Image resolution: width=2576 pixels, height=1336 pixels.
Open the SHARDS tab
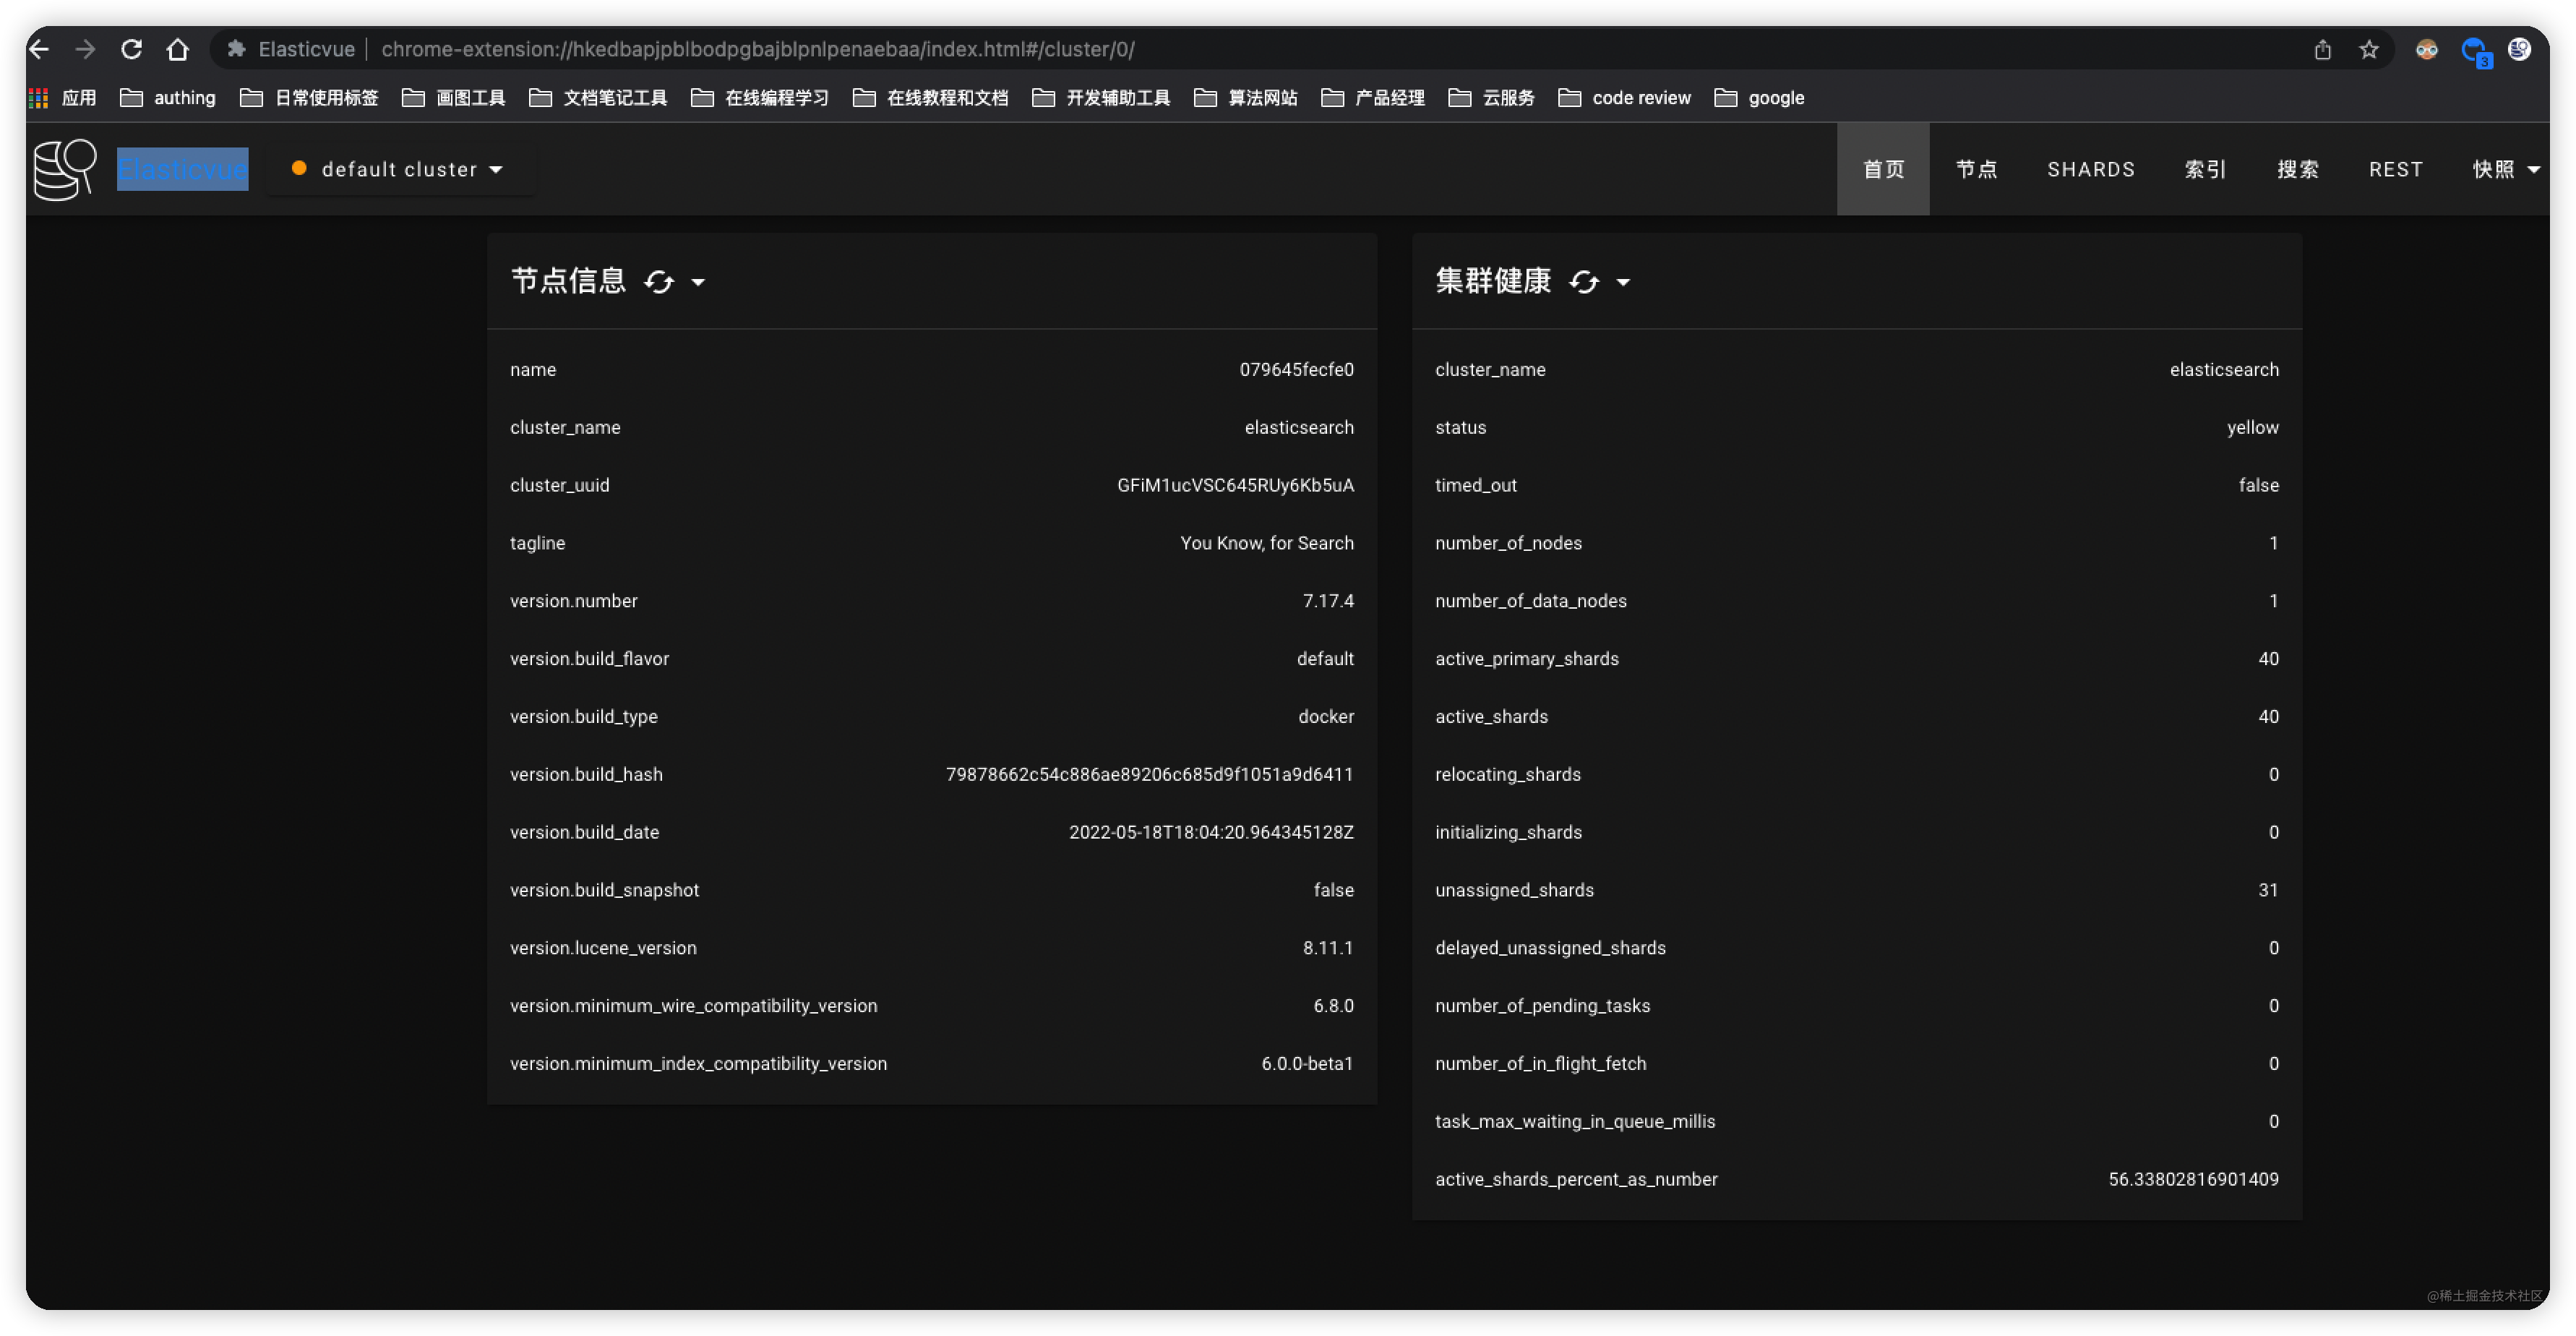pyautogui.click(x=2090, y=169)
